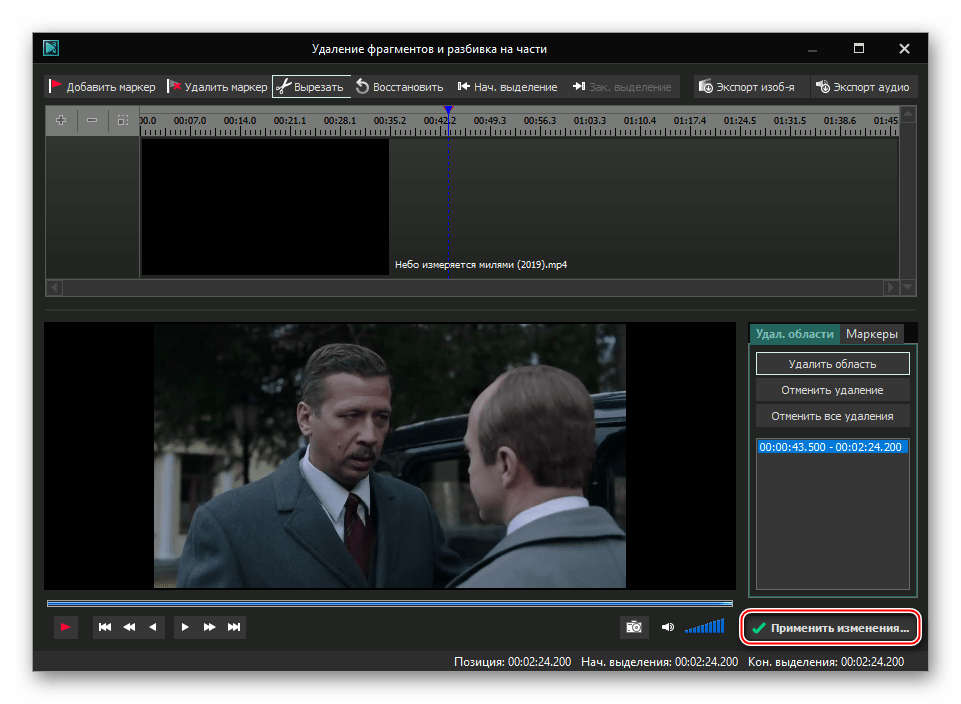This screenshot has height=704, width=961.
Task: Zoom in timeline with plus icon
Action: [61, 120]
